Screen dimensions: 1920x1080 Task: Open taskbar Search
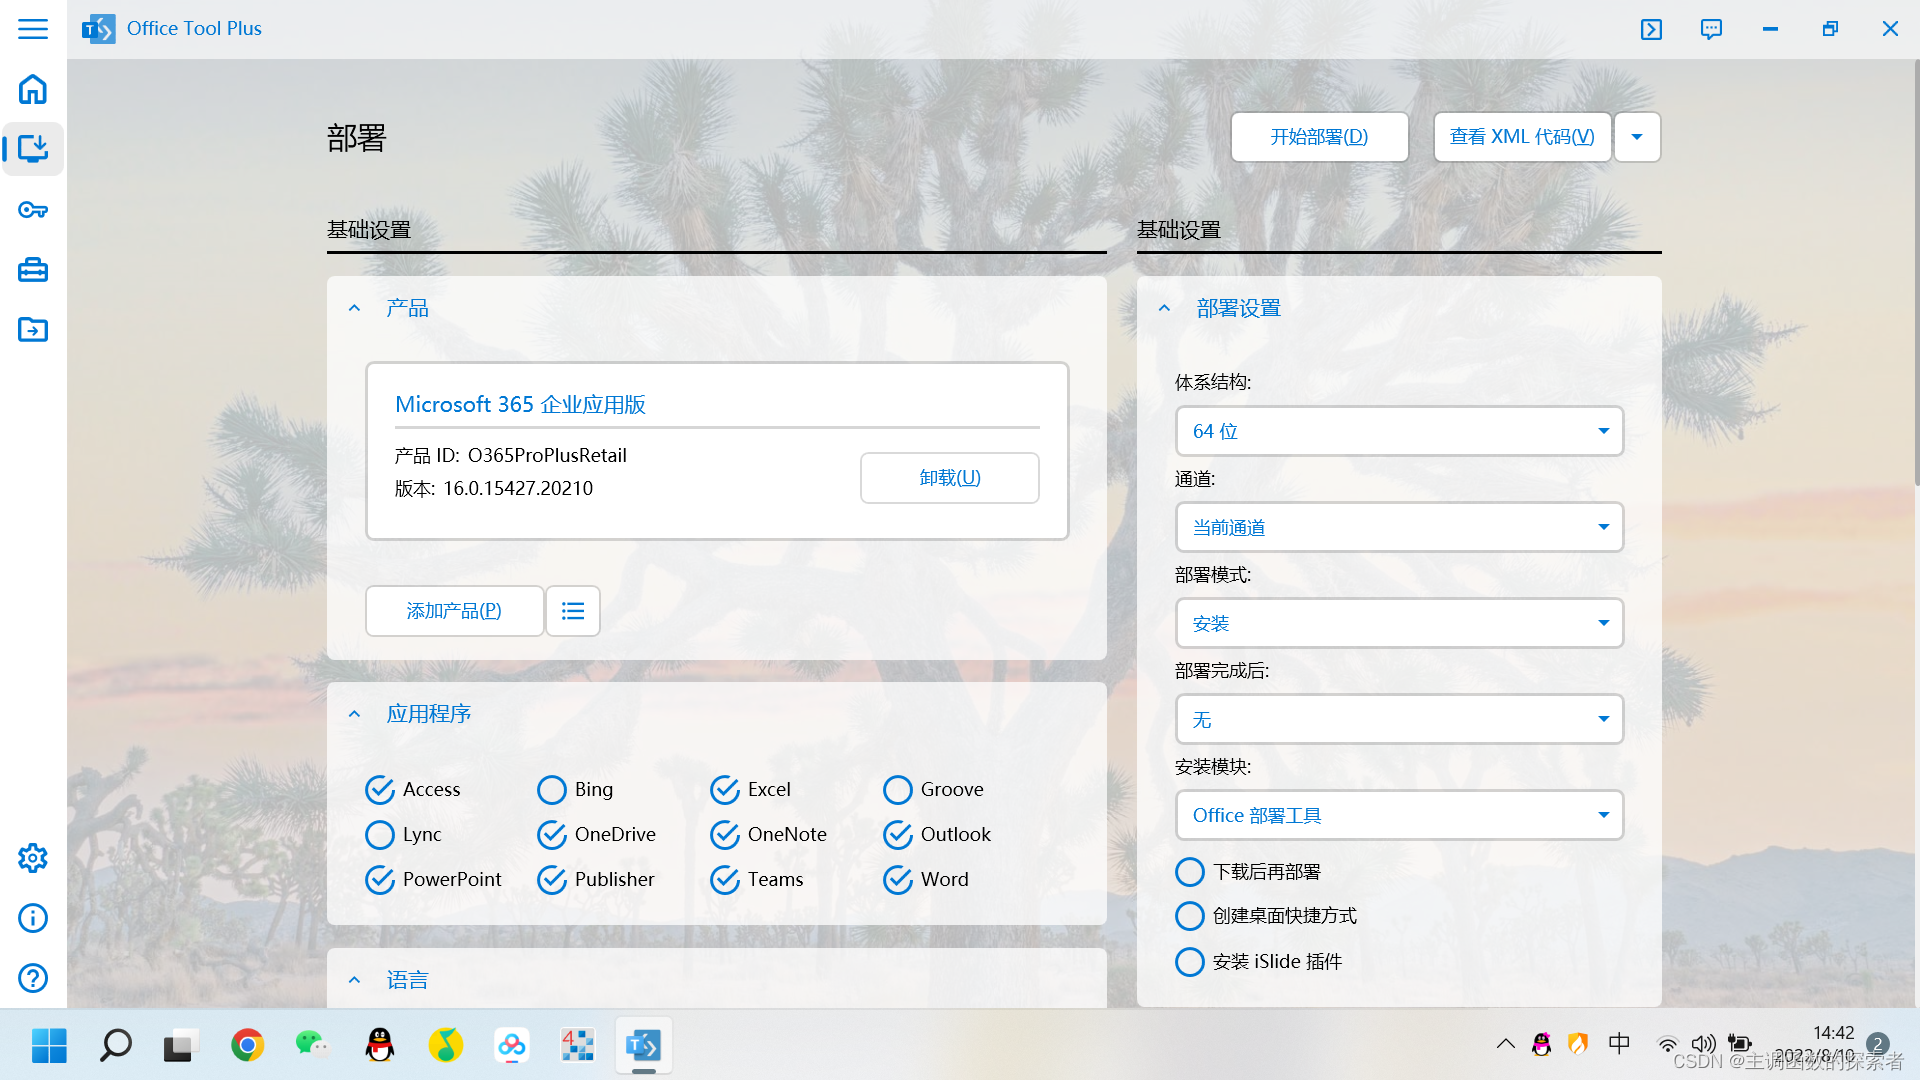coord(115,1046)
